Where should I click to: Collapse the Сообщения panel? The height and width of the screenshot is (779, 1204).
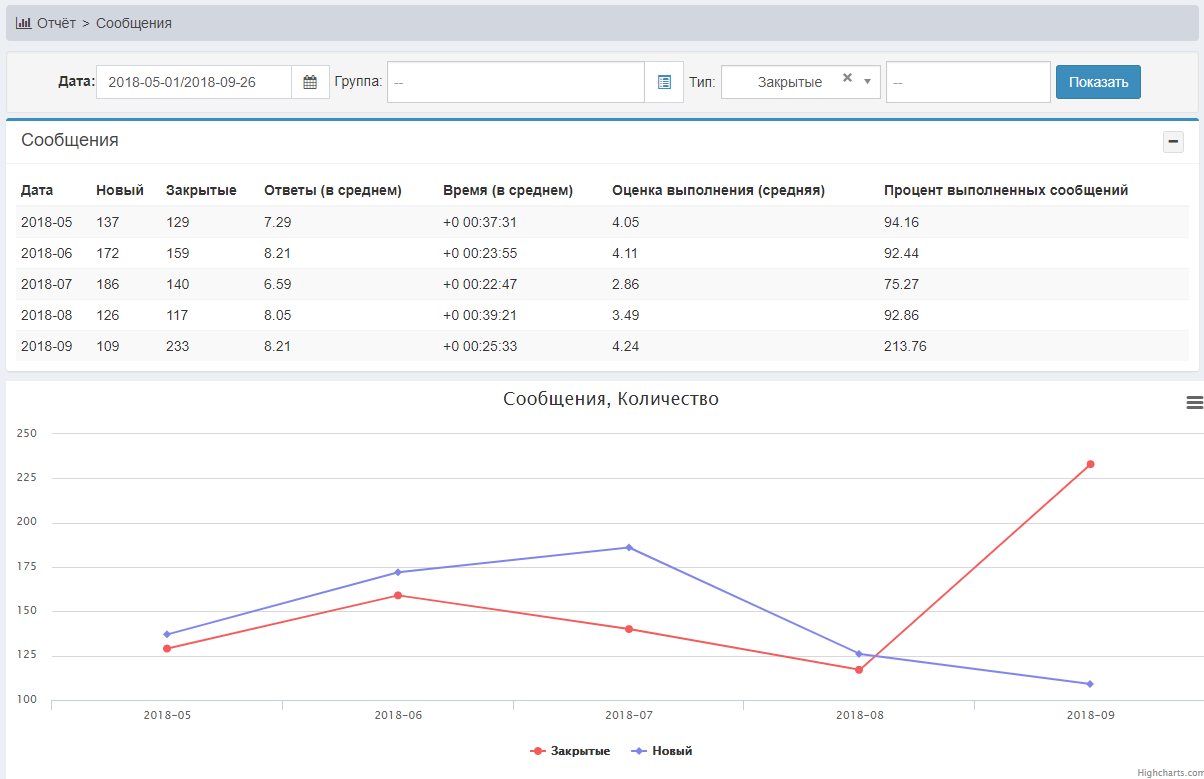click(1173, 142)
